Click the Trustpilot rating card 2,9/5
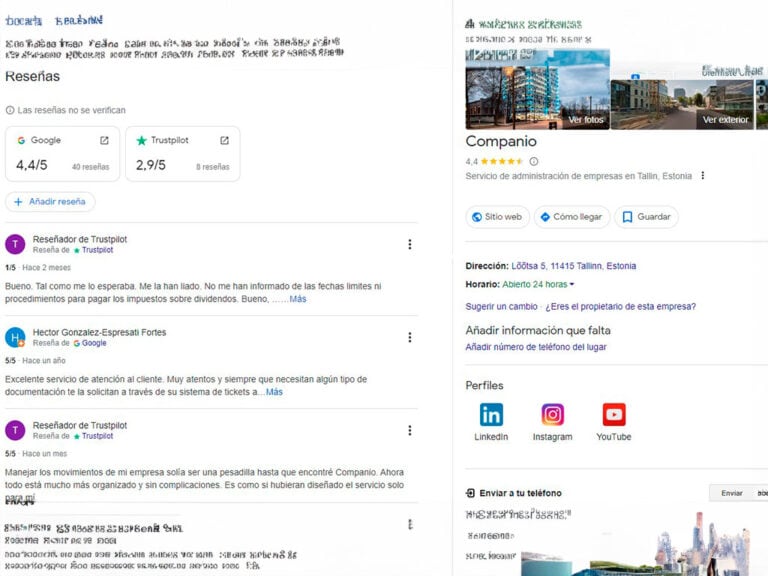 pyautogui.click(x=183, y=154)
